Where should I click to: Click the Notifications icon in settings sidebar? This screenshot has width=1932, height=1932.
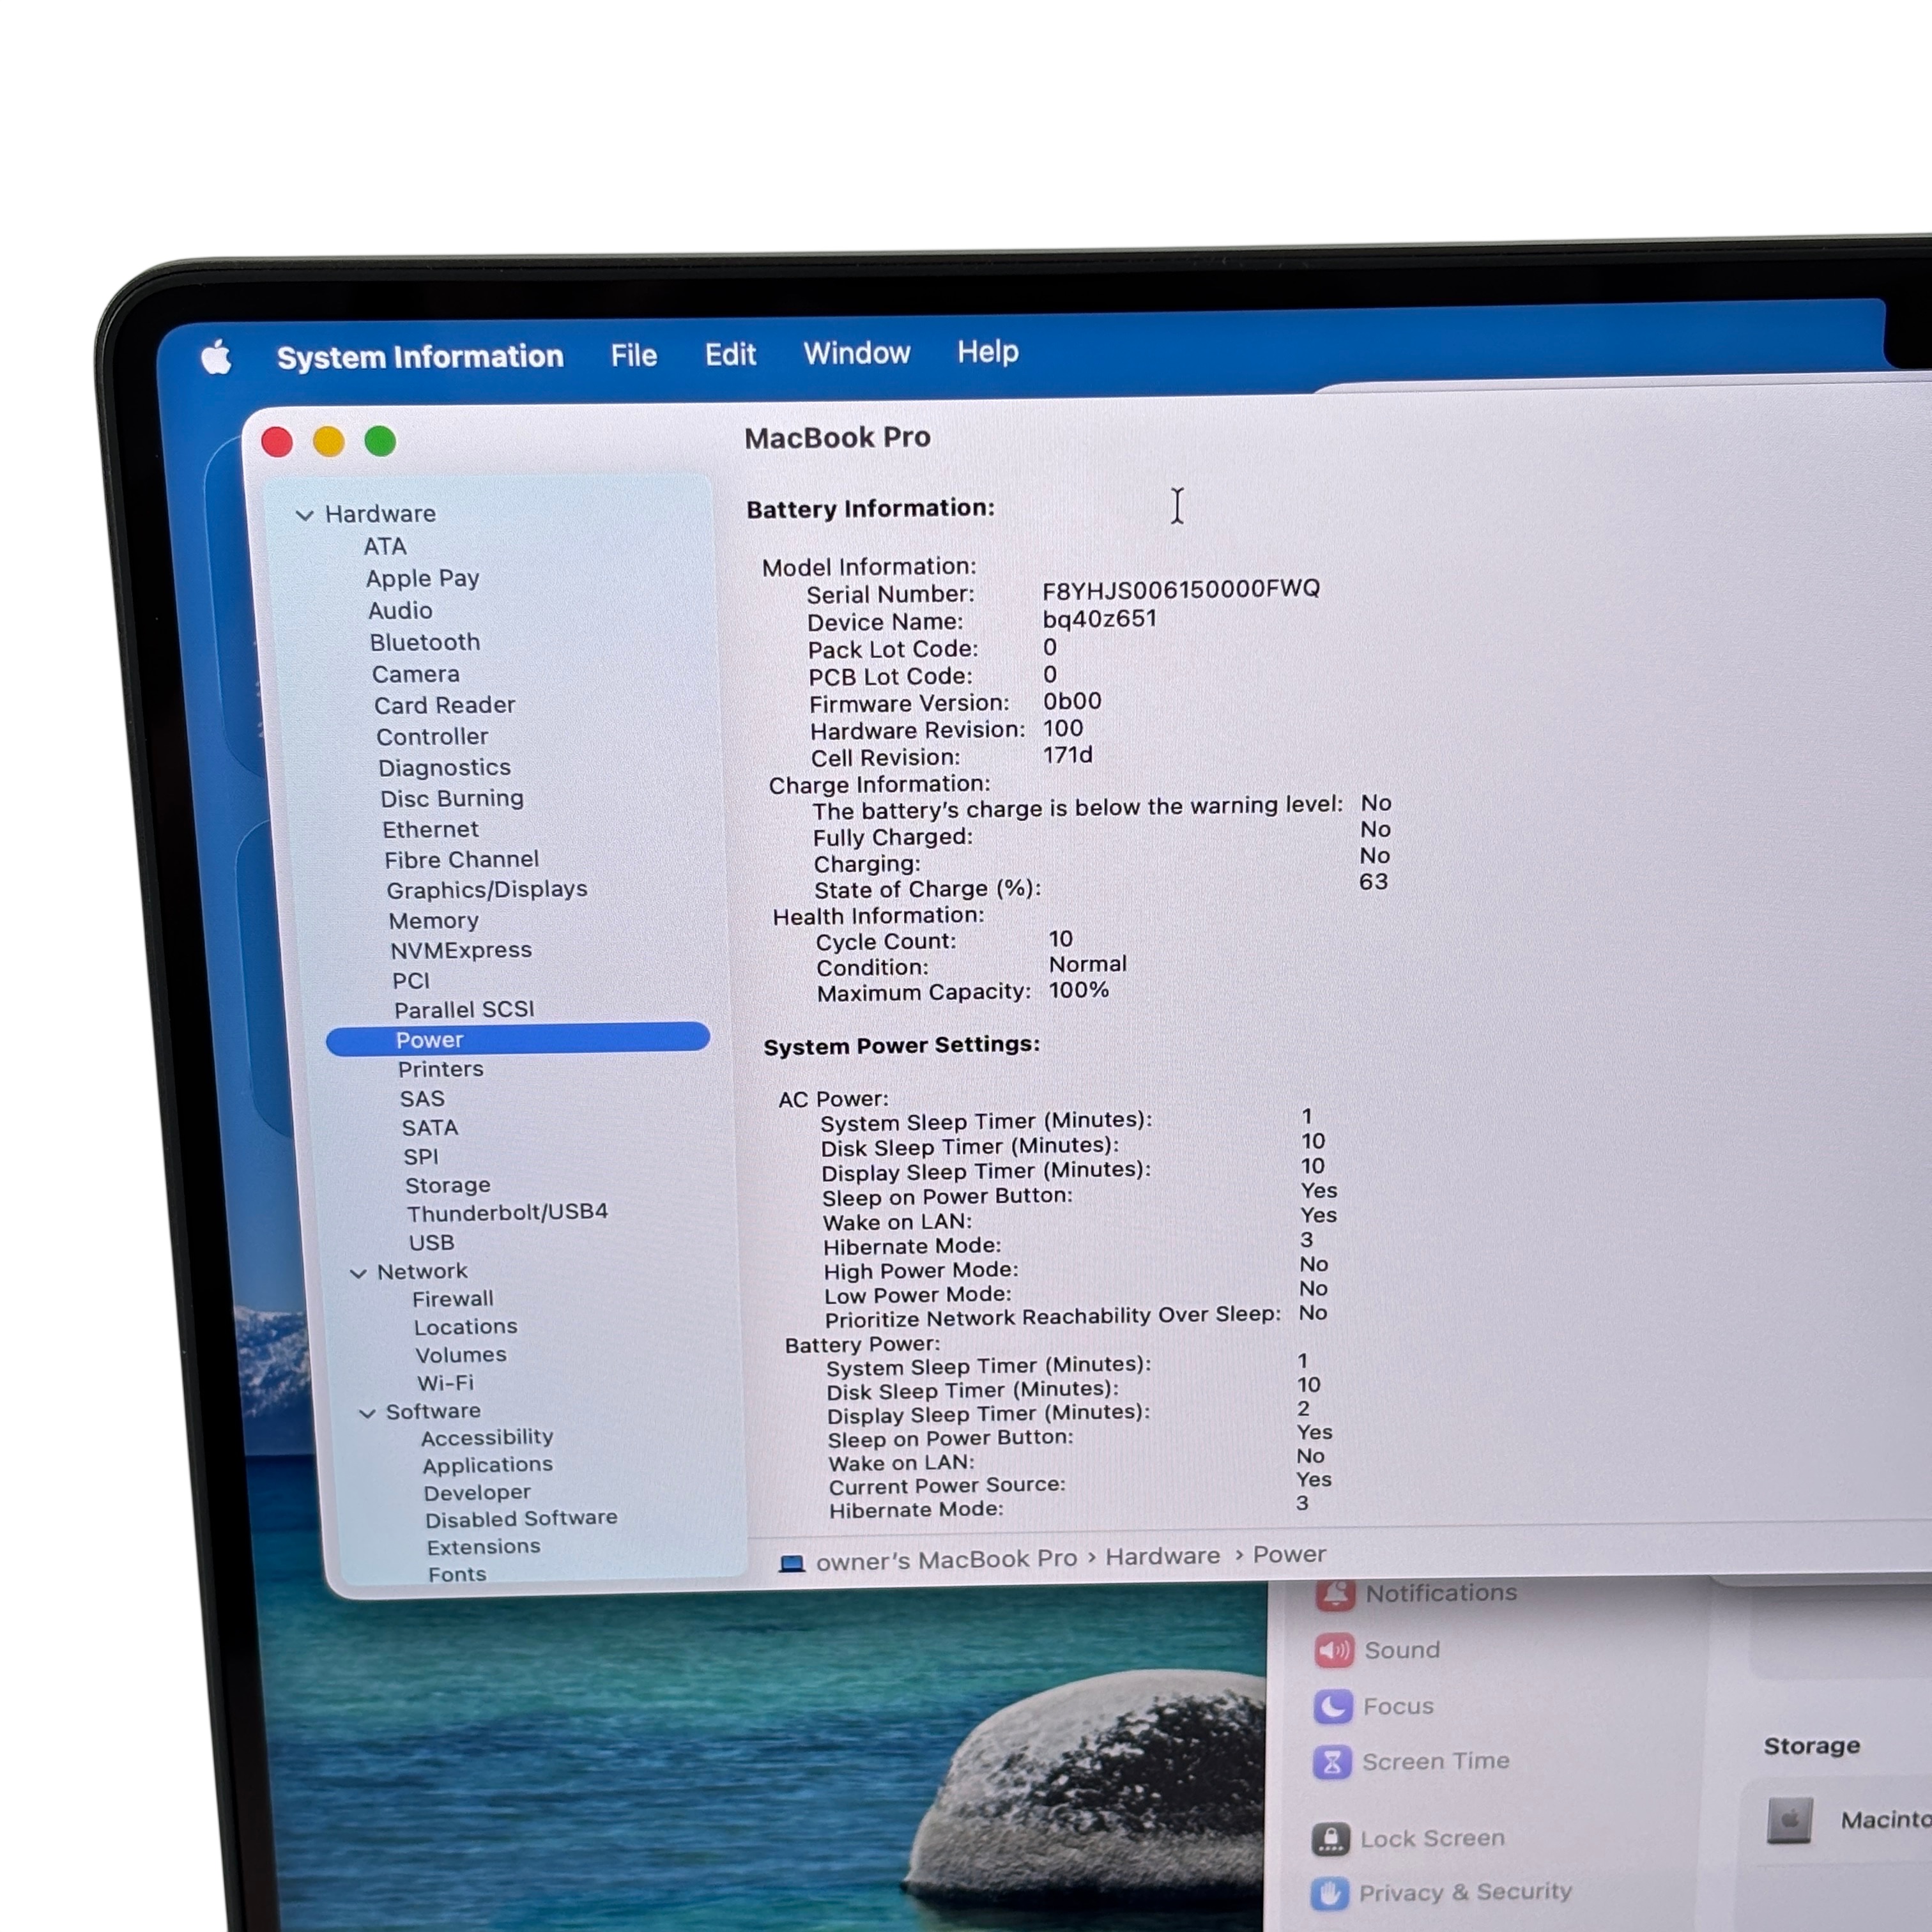[1335, 1594]
